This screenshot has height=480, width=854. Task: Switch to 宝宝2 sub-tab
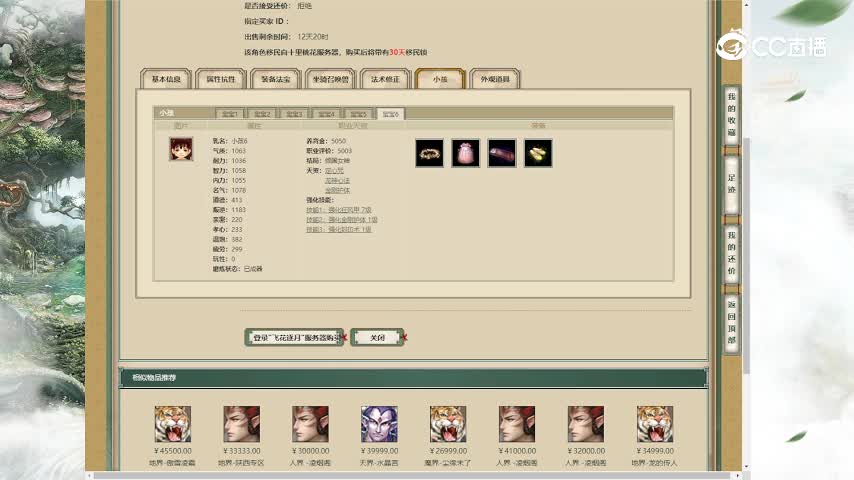coord(262,114)
